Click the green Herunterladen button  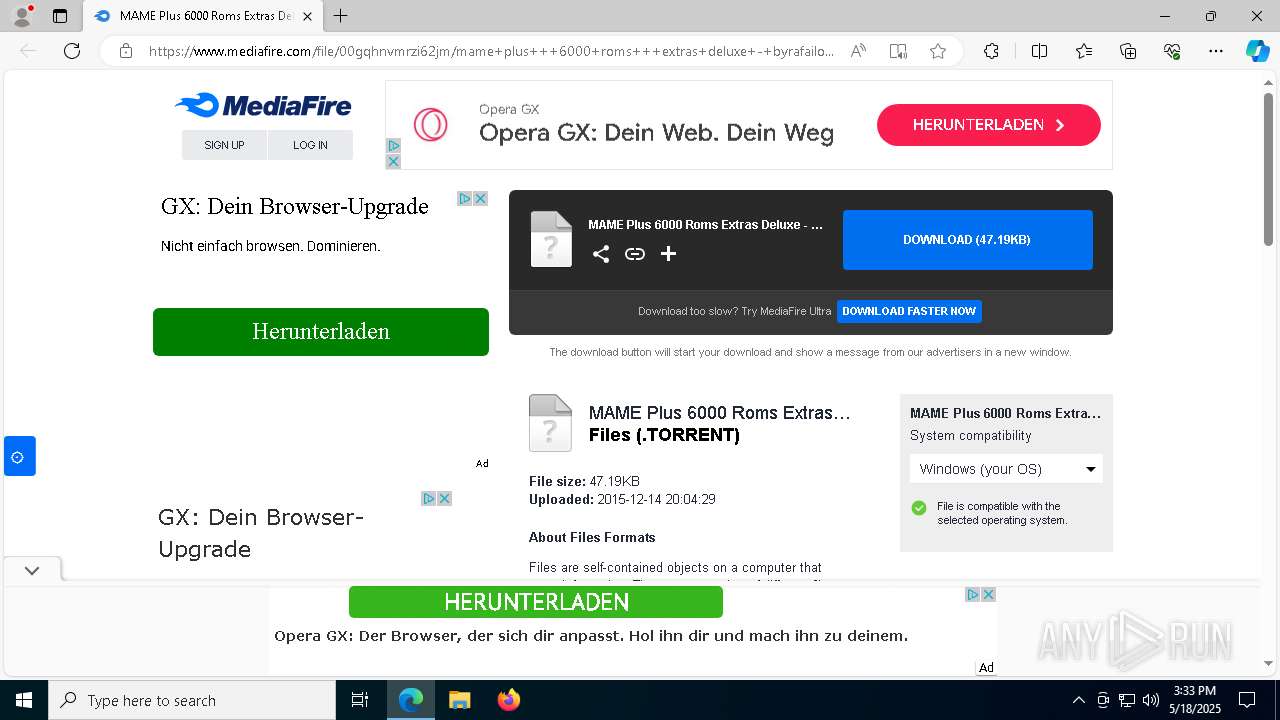pos(321,332)
